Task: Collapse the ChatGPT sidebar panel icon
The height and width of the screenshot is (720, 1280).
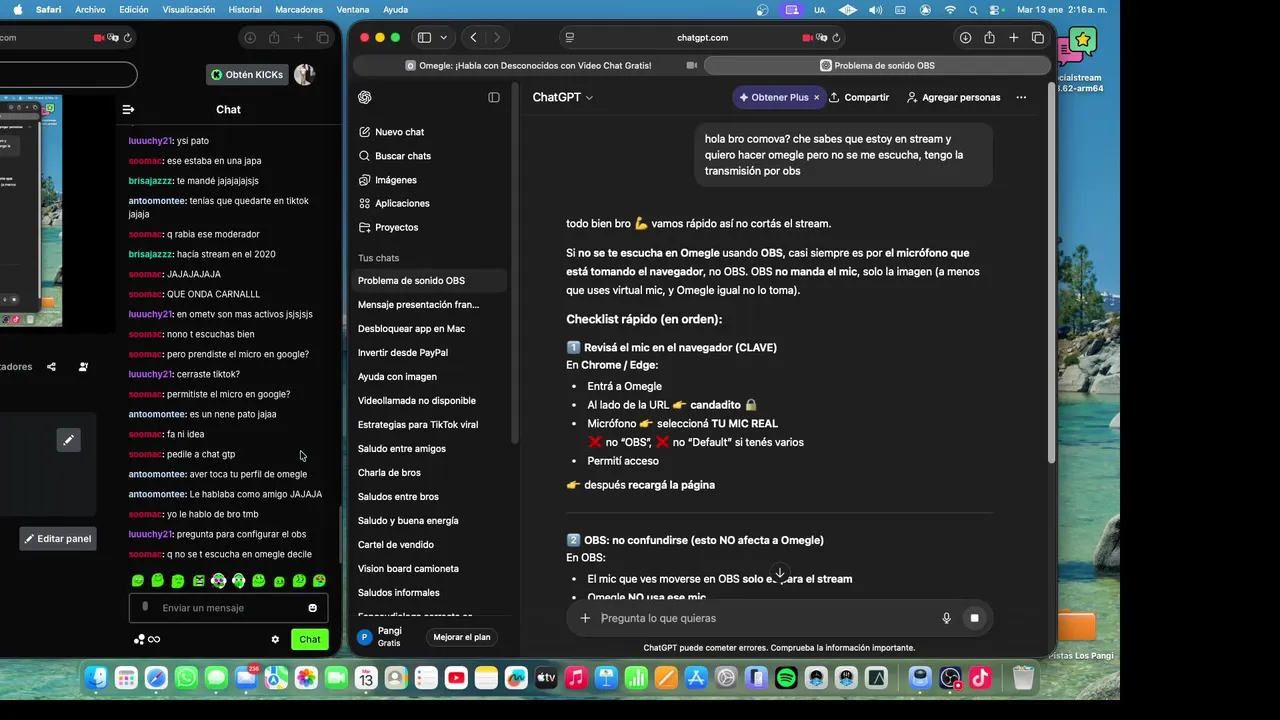Action: 494,97
